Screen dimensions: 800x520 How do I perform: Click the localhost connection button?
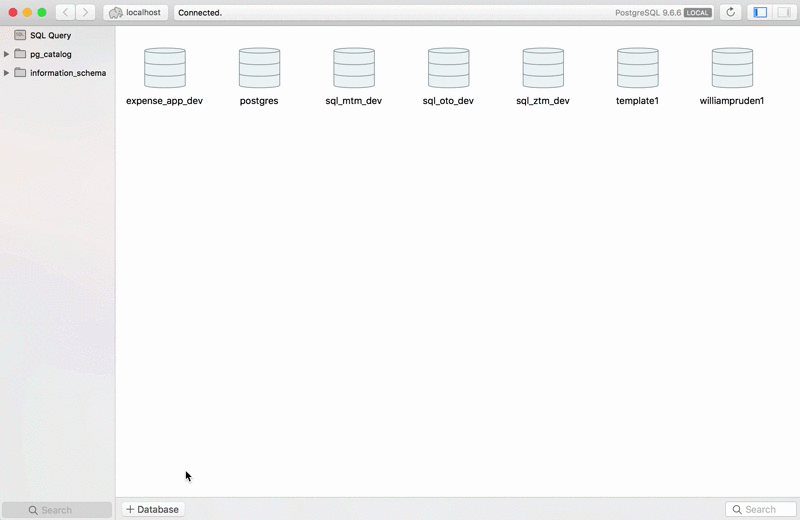tap(136, 12)
